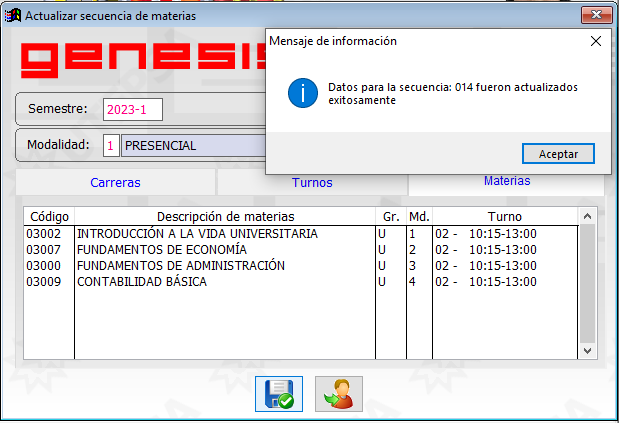The image size is (619, 423).
Task: Click the Descripción de materias column header
Action: point(225,216)
